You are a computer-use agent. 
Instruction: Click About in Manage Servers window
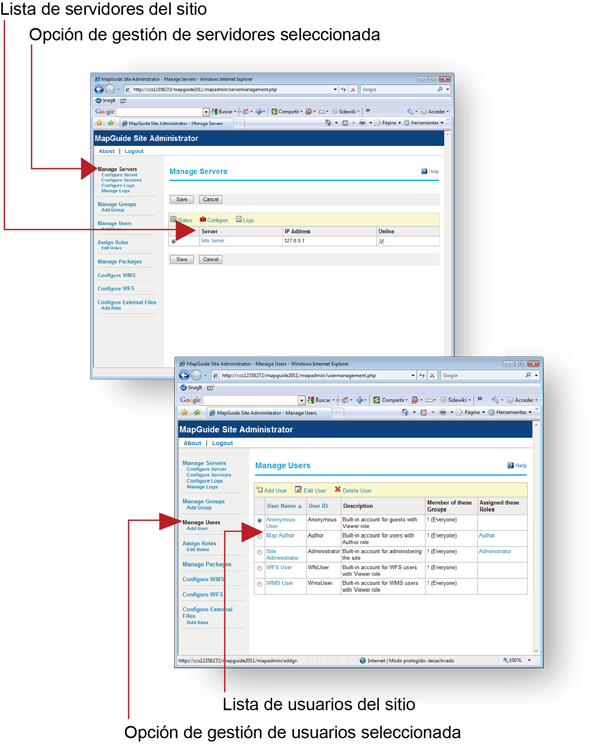pyautogui.click(x=107, y=151)
